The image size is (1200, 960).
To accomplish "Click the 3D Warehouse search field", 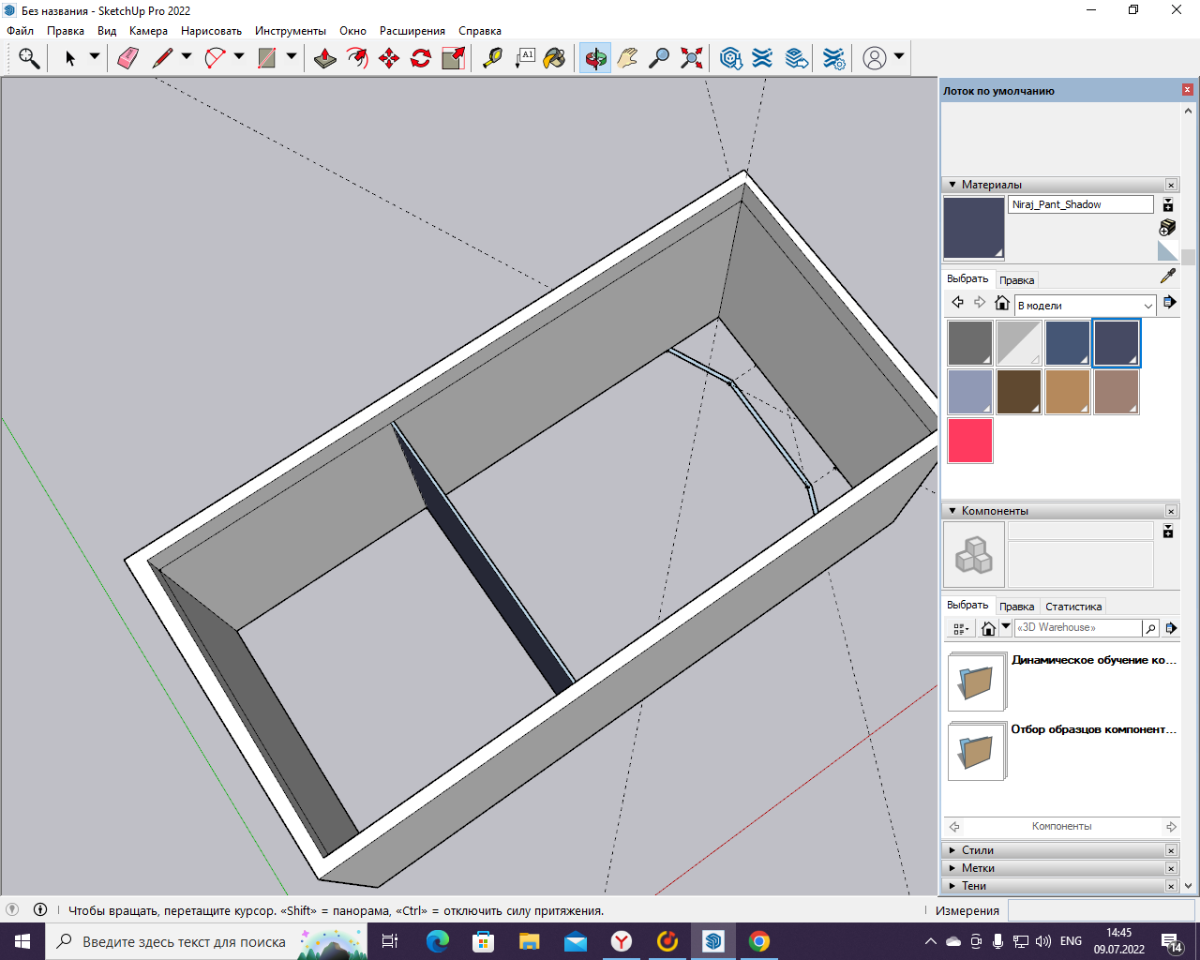I will coord(1076,628).
